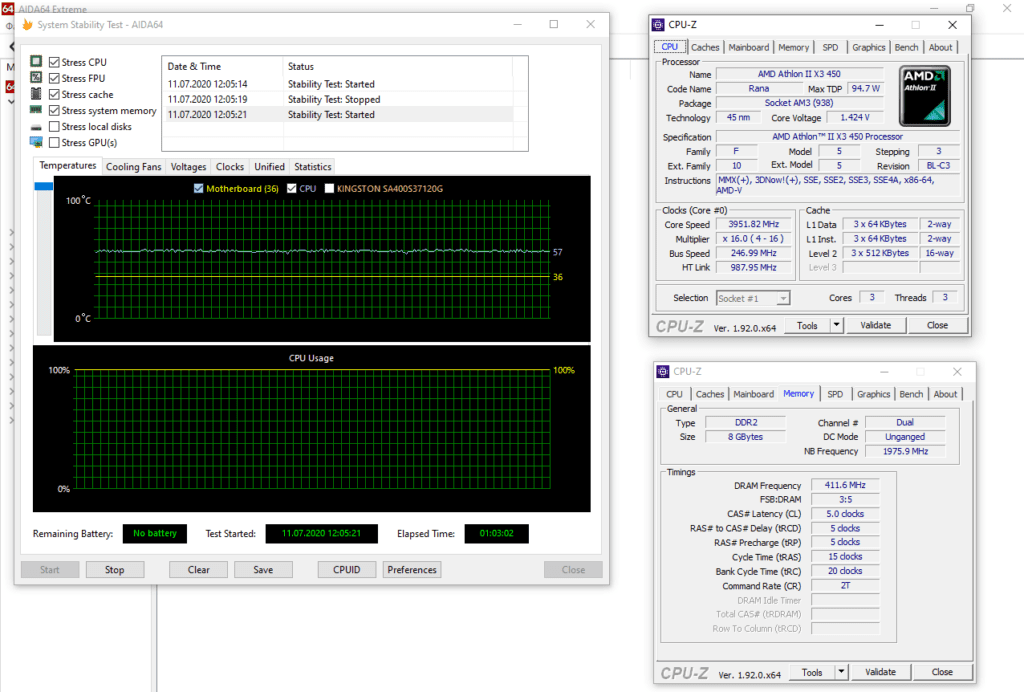The width and height of the screenshot is (1024, 692).
Task: Open the Statistics tab
Action: 313,166
